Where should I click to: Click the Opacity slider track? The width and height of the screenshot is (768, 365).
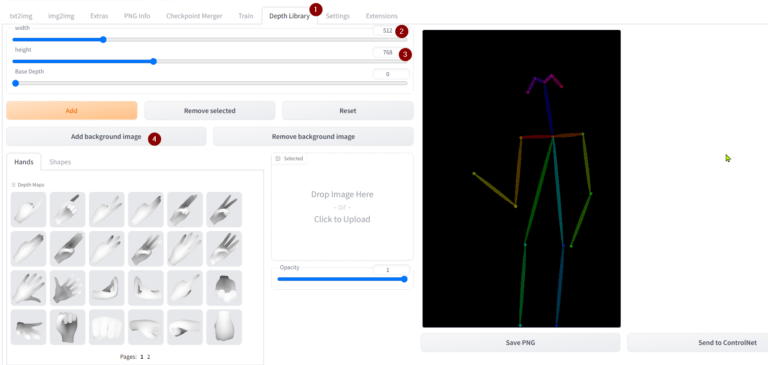(x=342, y=279)
